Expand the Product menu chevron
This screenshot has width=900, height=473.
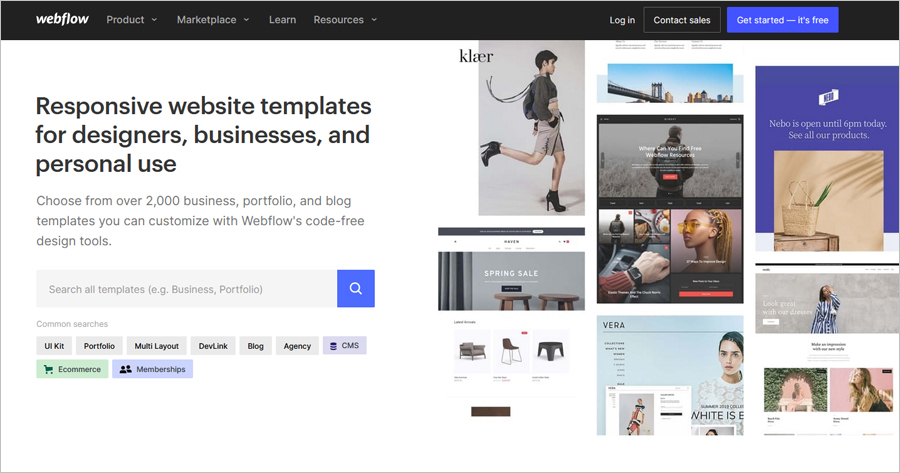point(154,20)
